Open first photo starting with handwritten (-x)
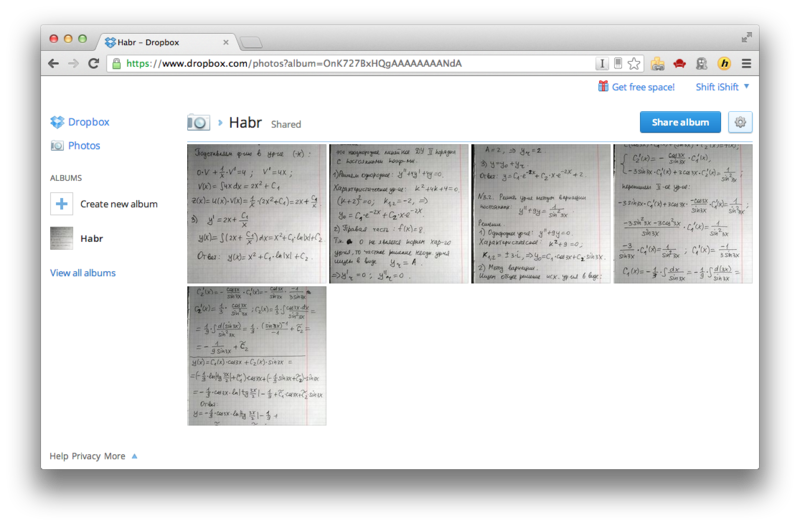 257,213
